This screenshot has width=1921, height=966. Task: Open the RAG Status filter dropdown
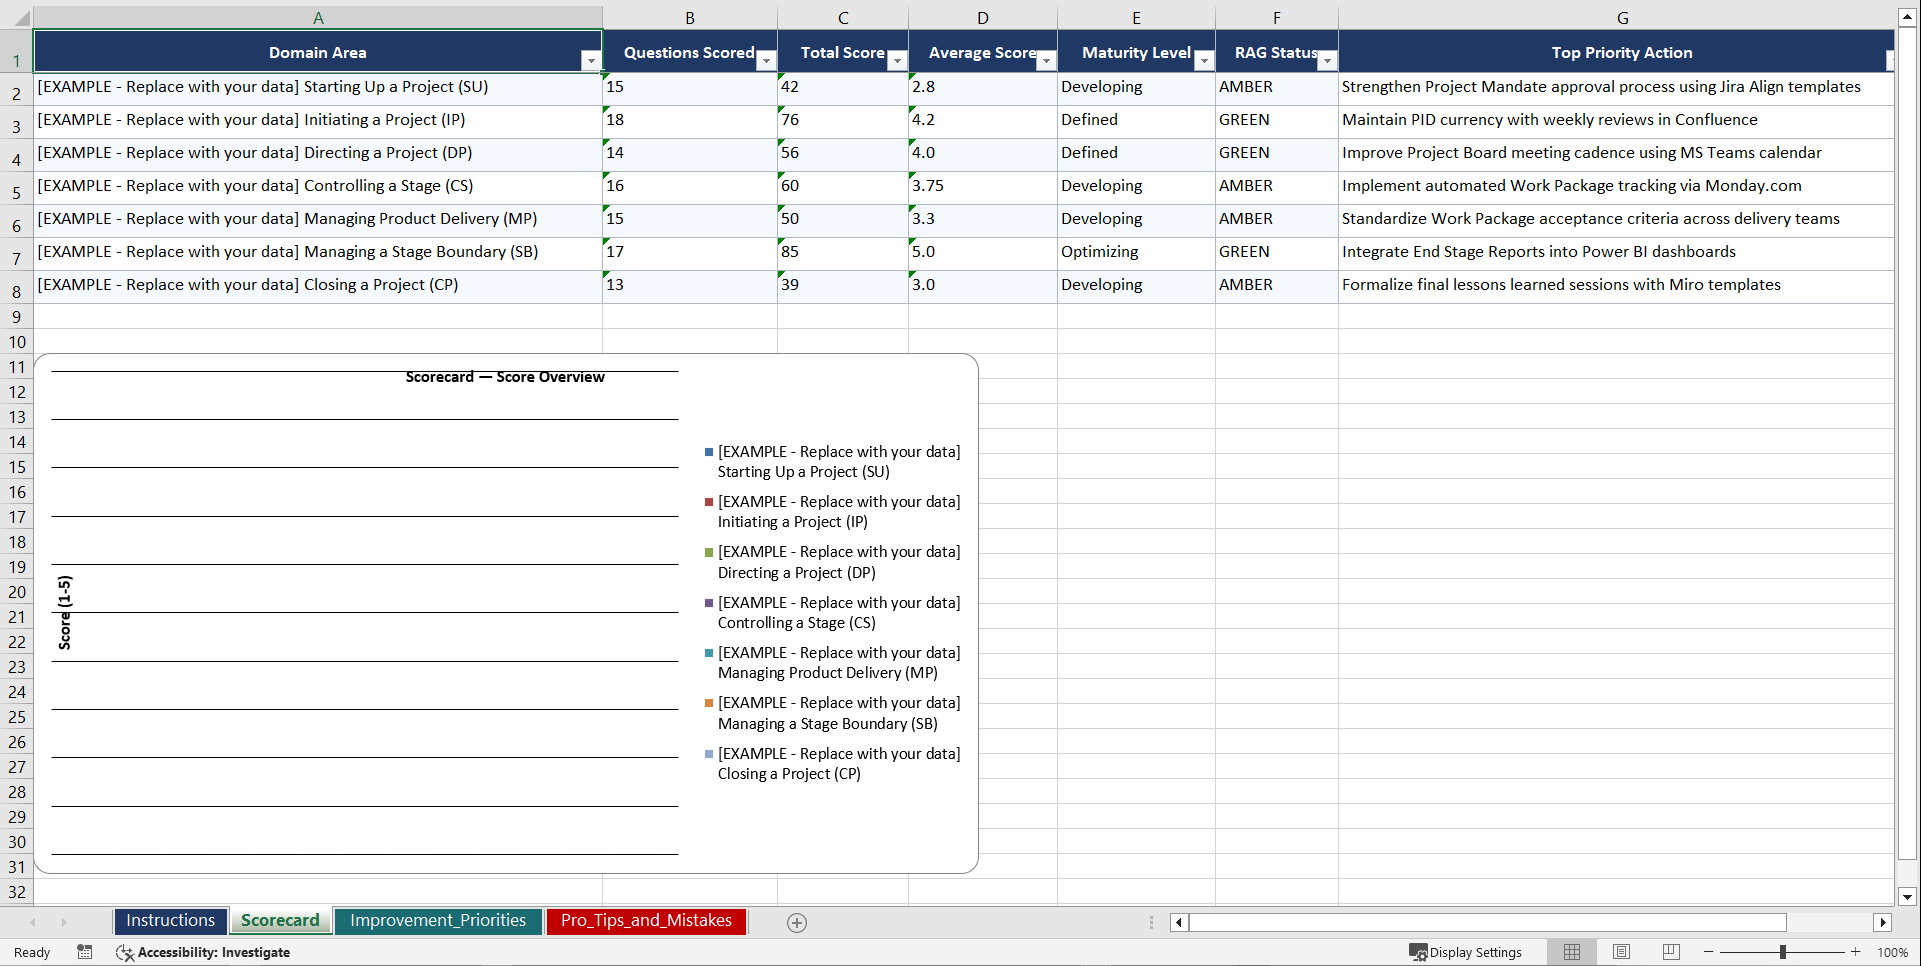tap(1327, 61)
